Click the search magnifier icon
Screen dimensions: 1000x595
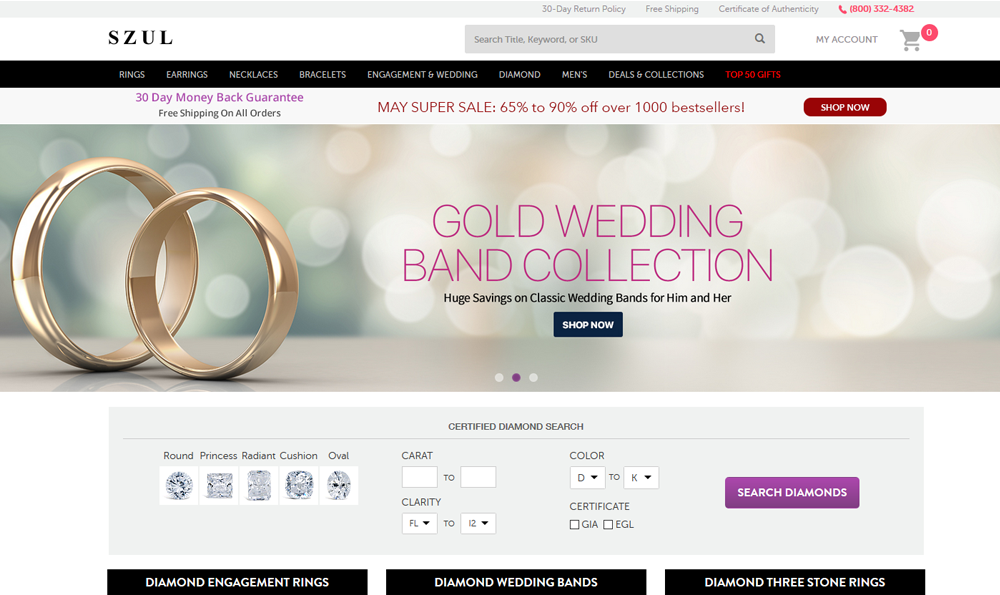[760, 39]
